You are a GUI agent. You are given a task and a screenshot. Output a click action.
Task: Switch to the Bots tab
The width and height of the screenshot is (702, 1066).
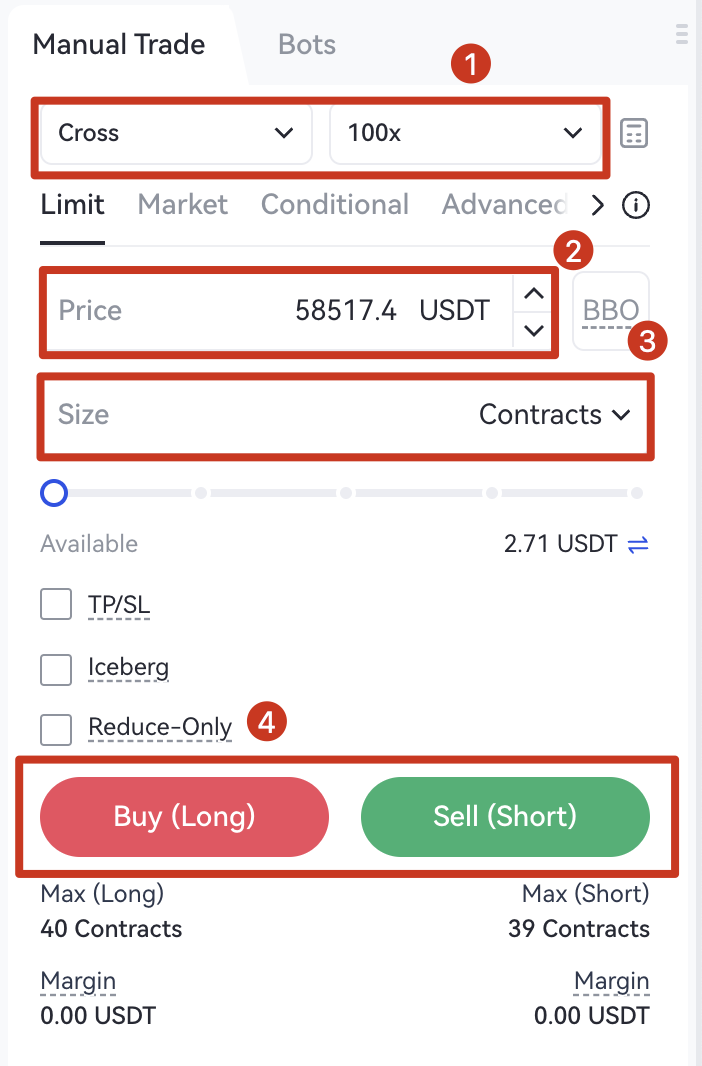pyautogui.click(x=307, y=45)
